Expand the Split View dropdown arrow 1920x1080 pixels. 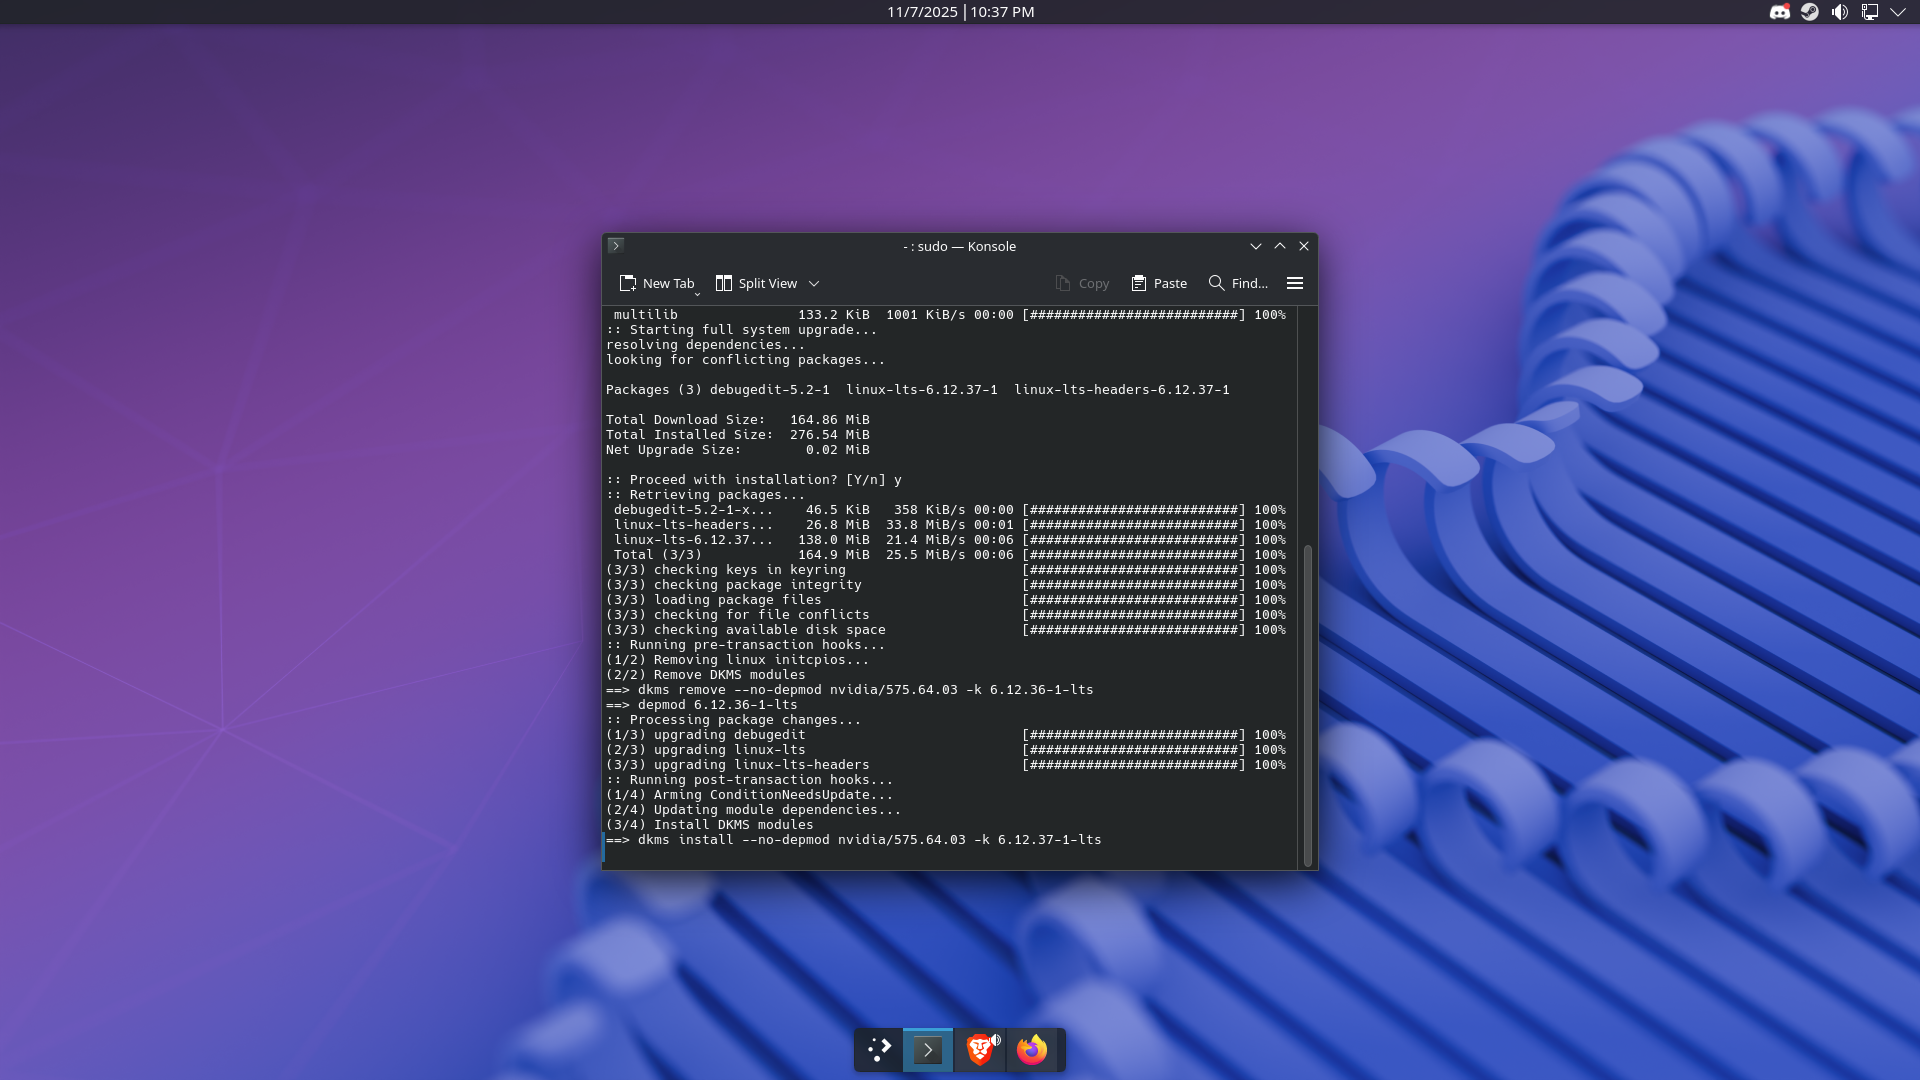814,283
